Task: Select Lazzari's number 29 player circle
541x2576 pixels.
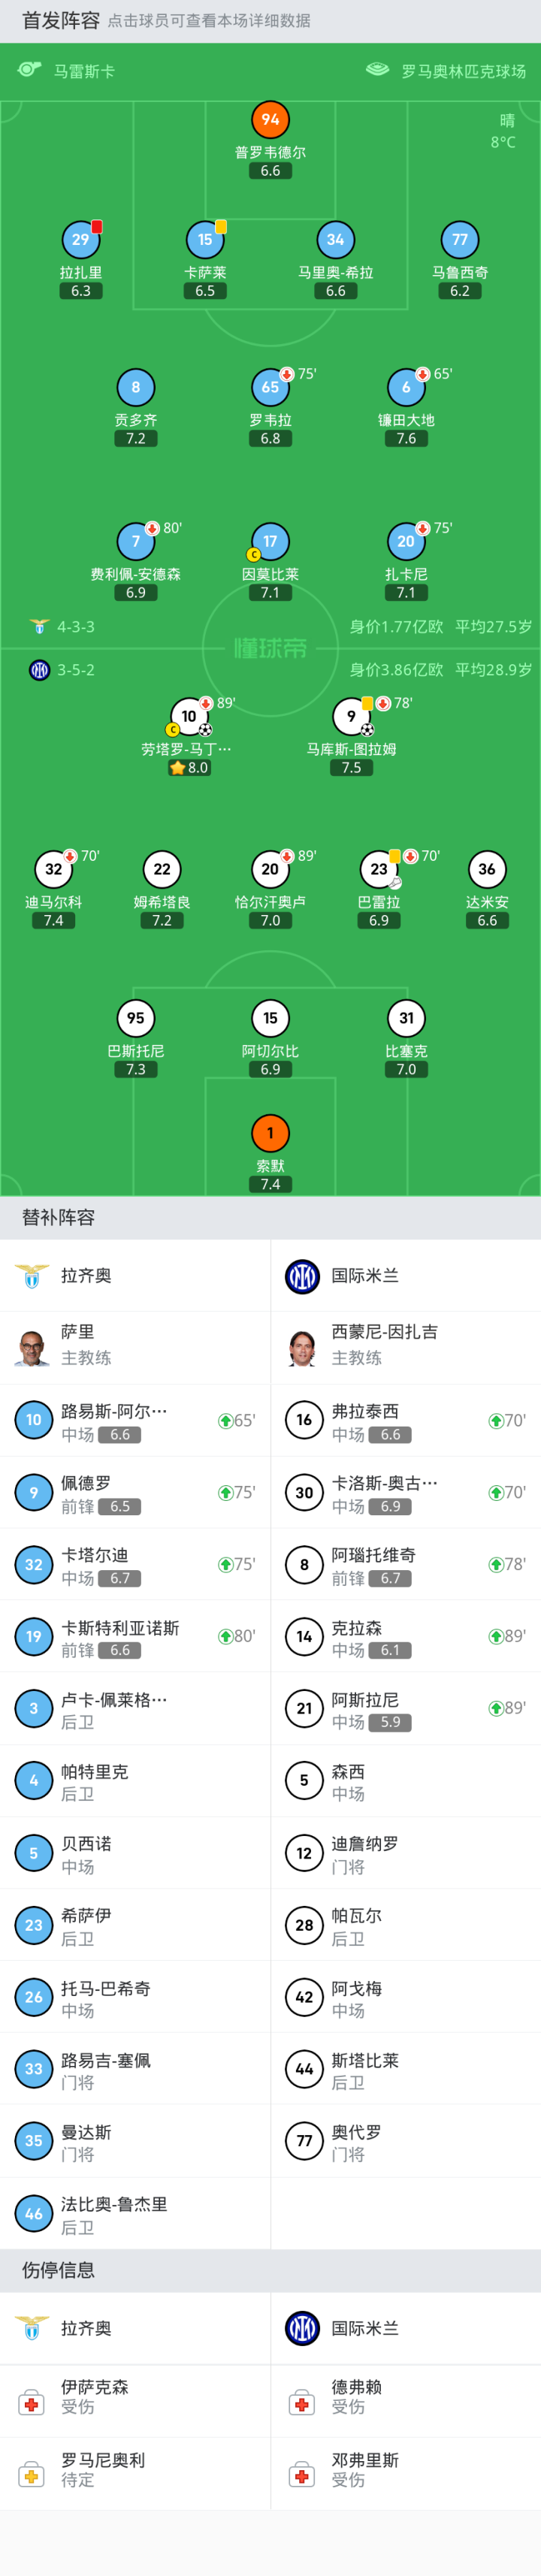Action: 80,240
